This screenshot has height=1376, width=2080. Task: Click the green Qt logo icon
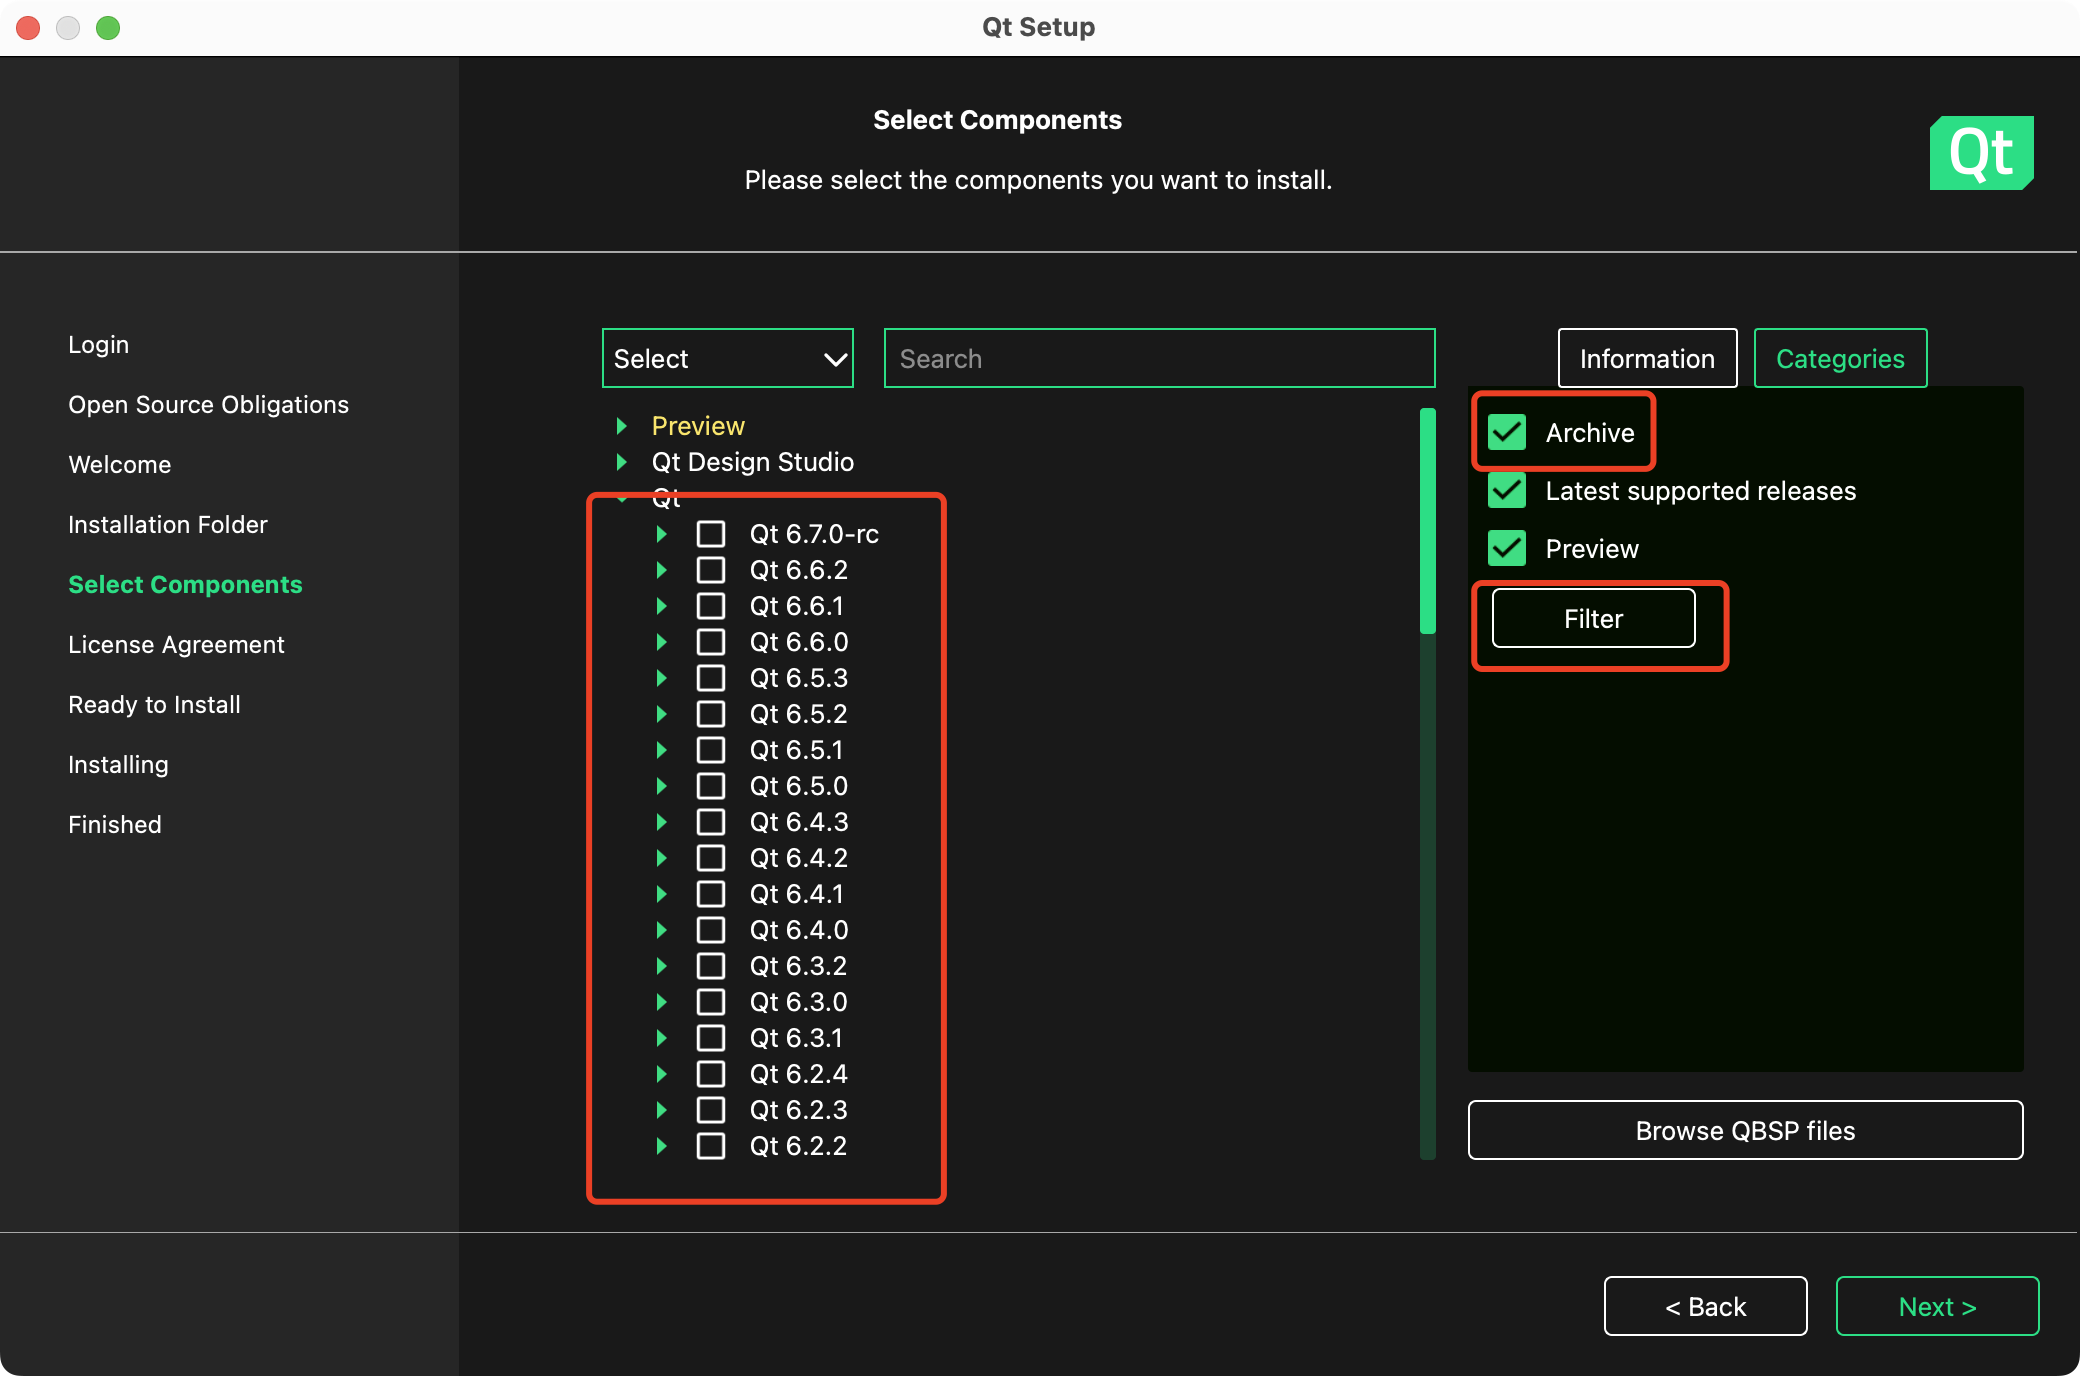click(x=1981, y=153)
